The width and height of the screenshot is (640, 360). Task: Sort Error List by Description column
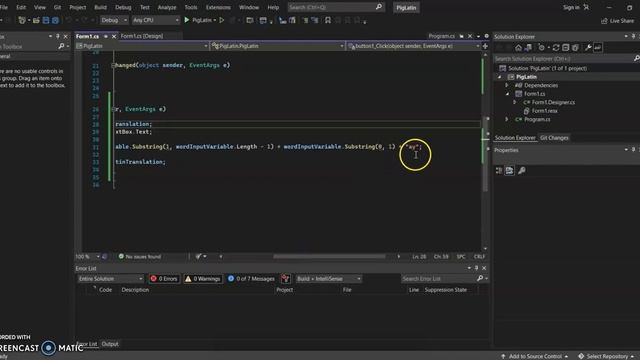[135, 290]
